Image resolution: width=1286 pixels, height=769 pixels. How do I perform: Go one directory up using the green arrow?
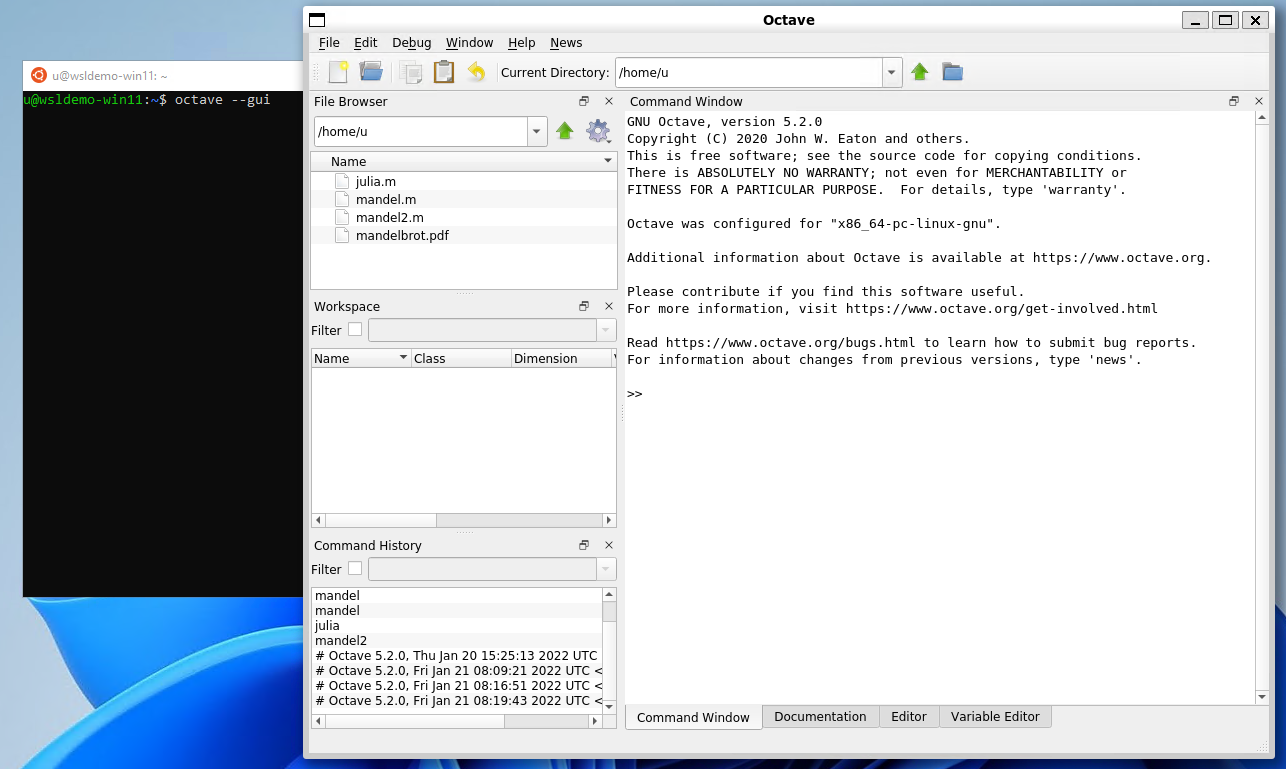pos(919,71)
